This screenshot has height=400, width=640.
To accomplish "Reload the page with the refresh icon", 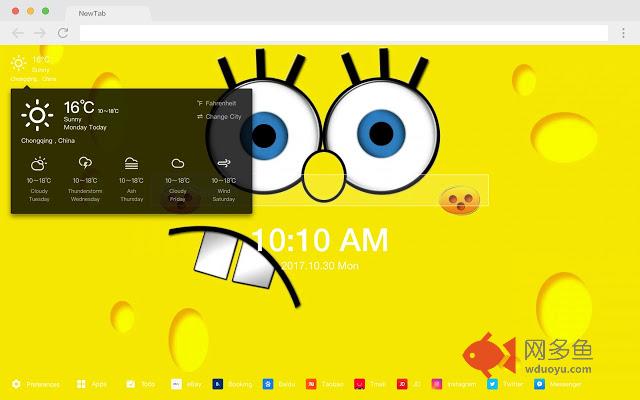I will pyautogui.click(x=63, y=33).
